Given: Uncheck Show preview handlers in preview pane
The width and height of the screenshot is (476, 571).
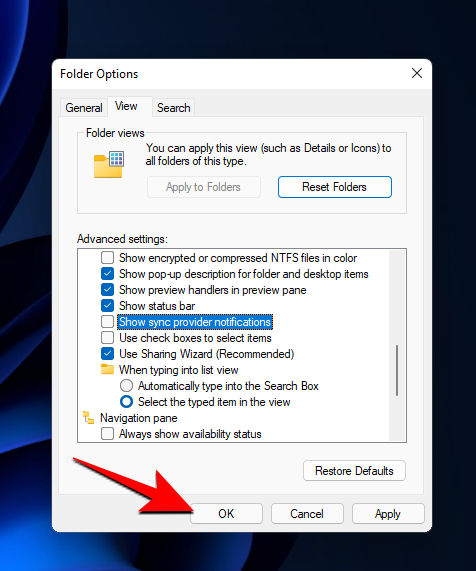Looking at the screenshot, I should [107, 290].
